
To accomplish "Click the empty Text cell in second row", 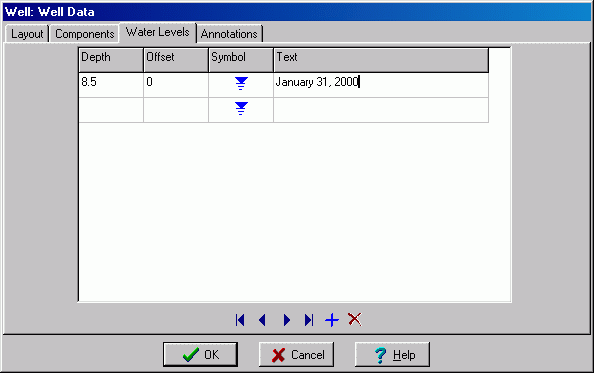I will pyautogui.click(x=381, y=110).
